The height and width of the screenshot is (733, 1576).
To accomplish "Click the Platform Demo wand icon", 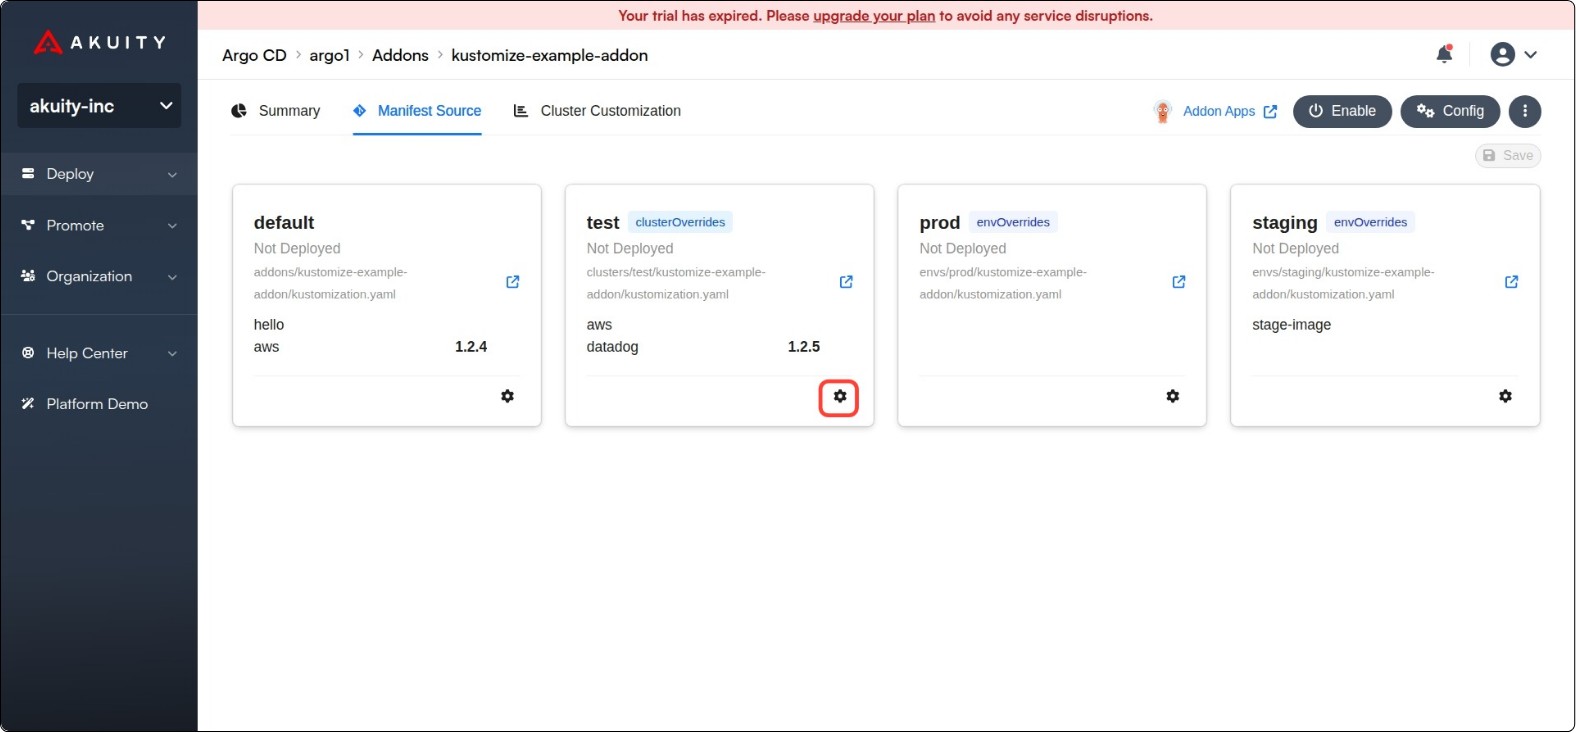I will [28, 404].
